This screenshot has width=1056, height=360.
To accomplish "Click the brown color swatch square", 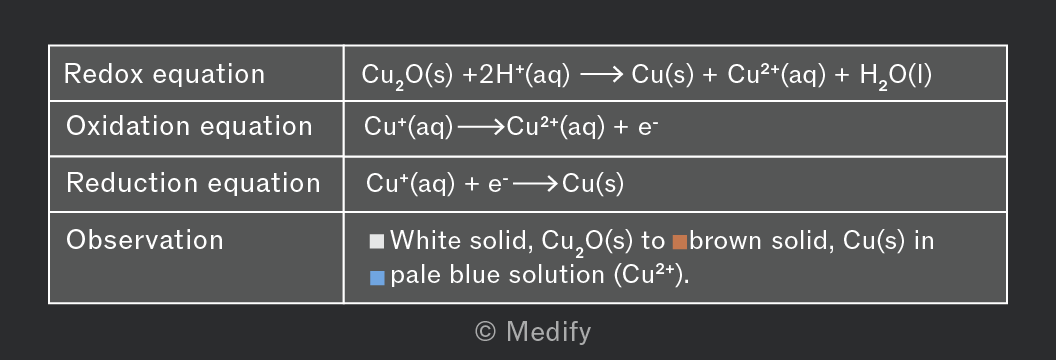I will tap(680, 242).
